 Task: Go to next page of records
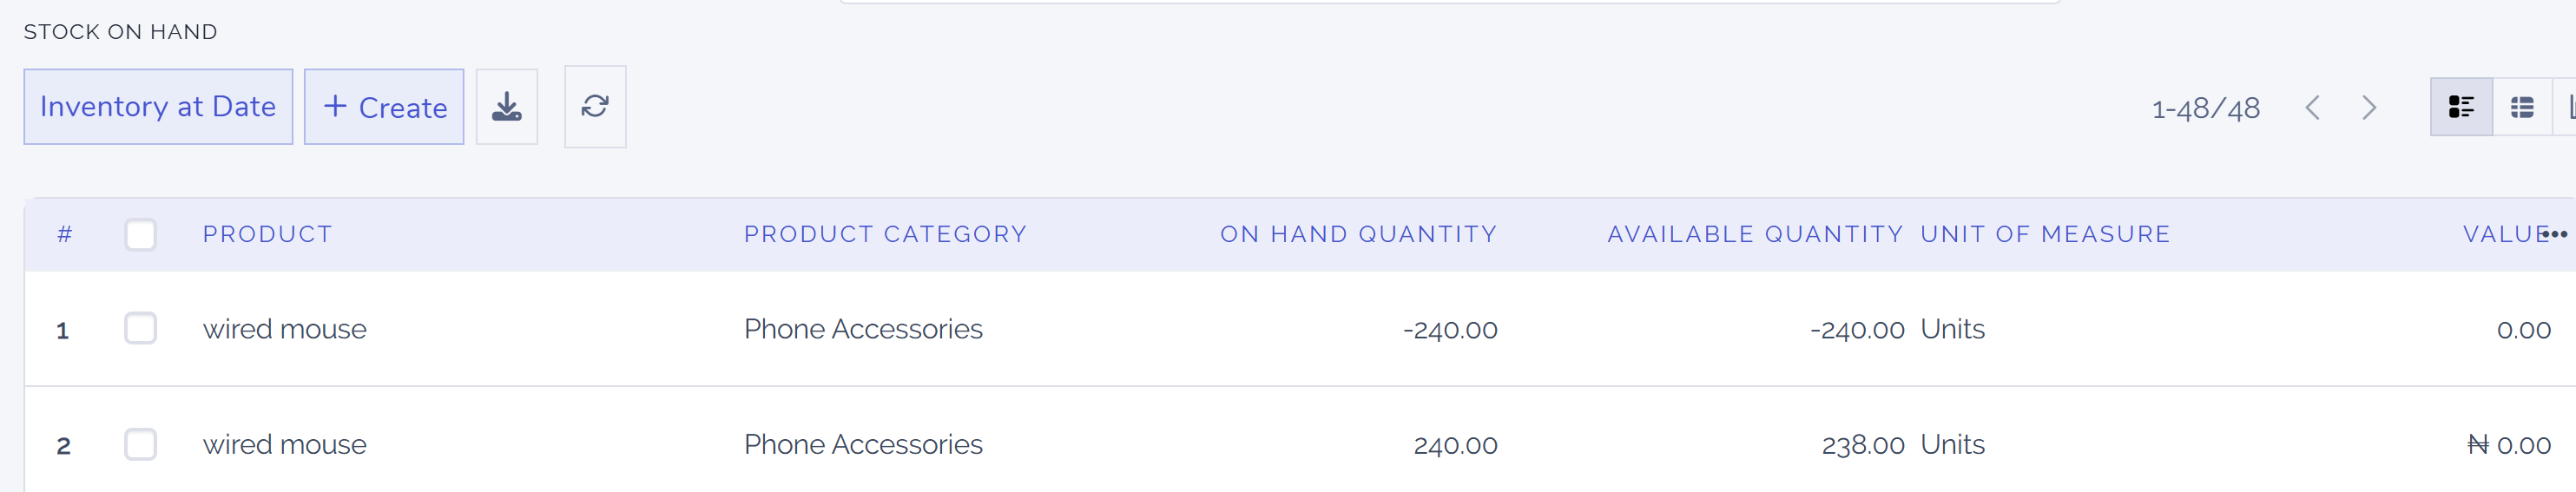click(x=2368, y=108)
